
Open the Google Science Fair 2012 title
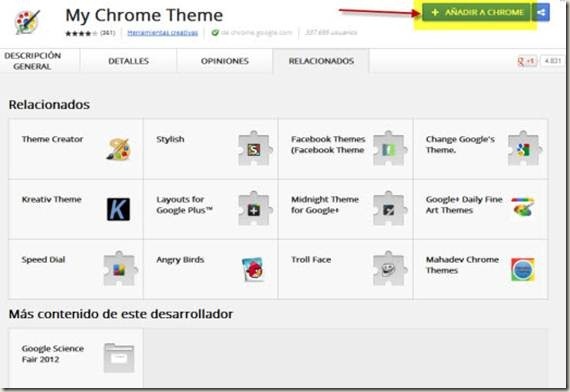coord(53,354)
